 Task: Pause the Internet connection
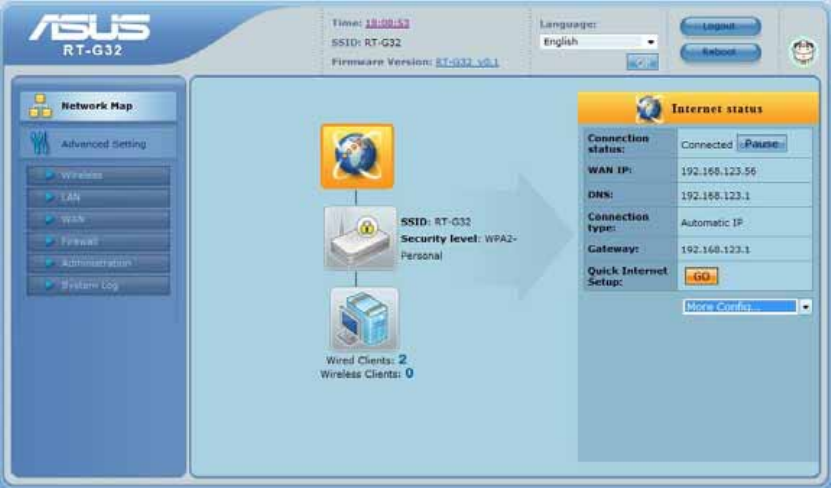762,144
